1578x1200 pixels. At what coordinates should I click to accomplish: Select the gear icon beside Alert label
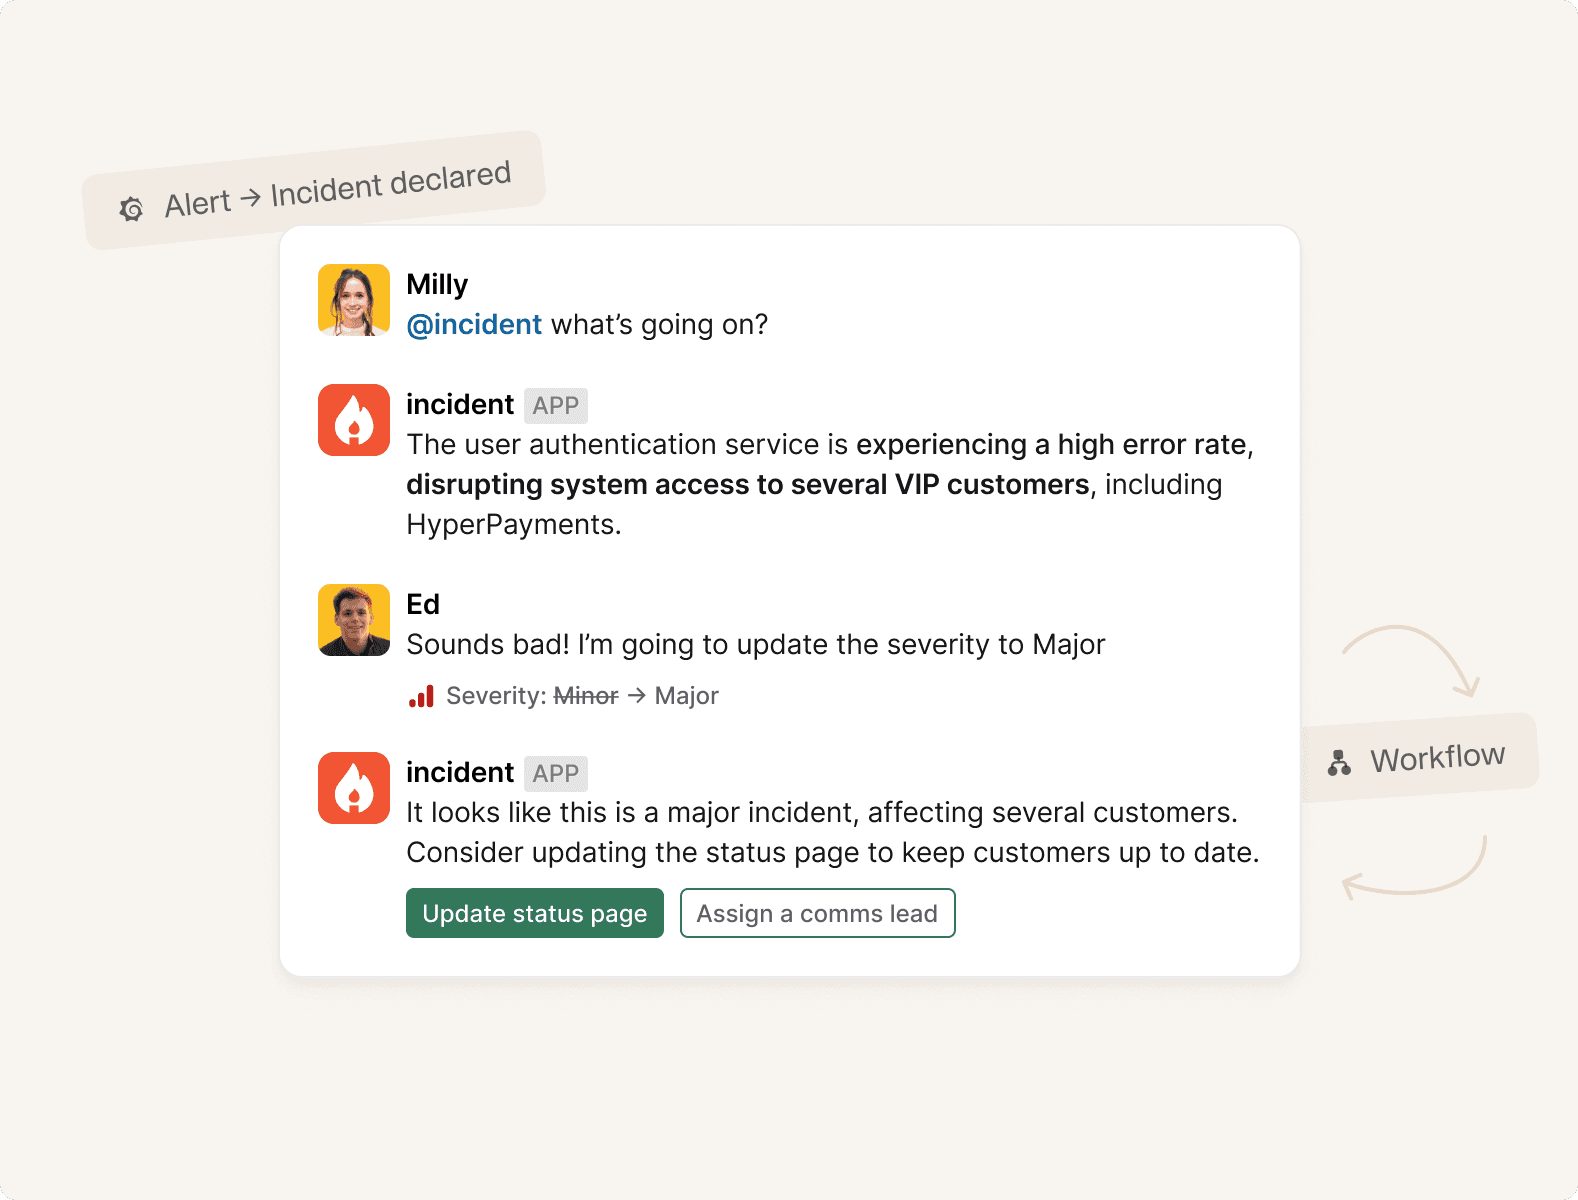point(130,207)
